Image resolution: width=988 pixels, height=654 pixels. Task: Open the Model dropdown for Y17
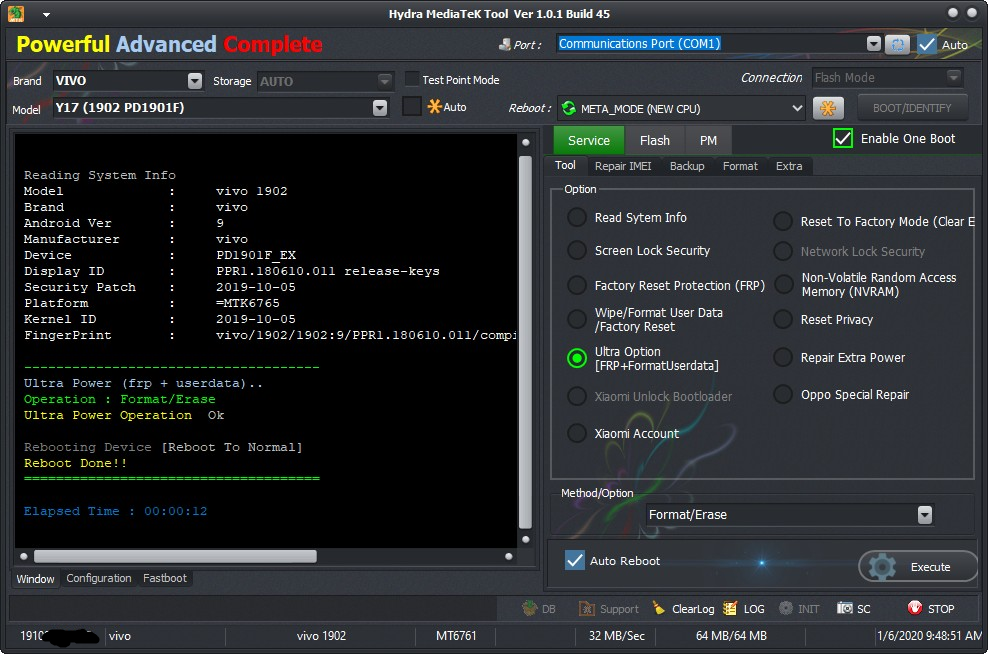click(379, 108)
